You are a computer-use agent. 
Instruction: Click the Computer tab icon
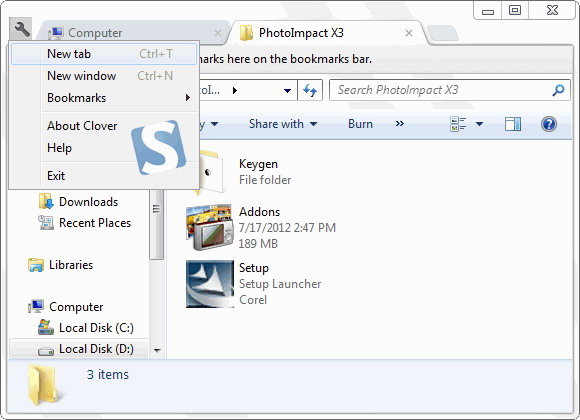tap(55, 33)
